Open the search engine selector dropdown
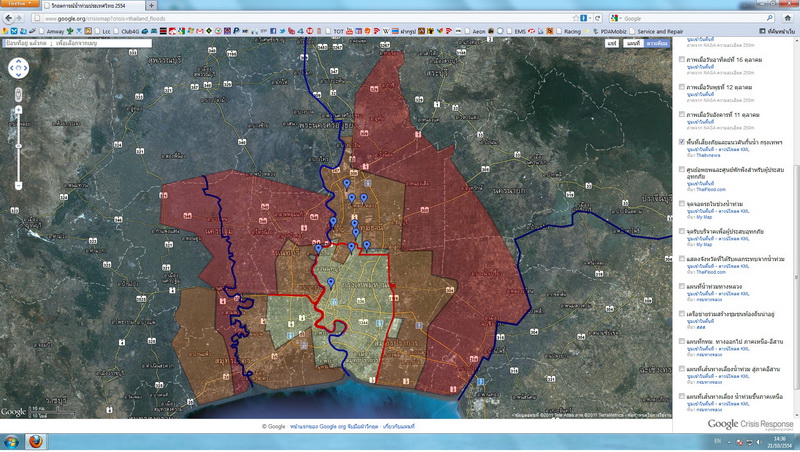This screenshot has height=452, width=800. click(x=616, y=18)
